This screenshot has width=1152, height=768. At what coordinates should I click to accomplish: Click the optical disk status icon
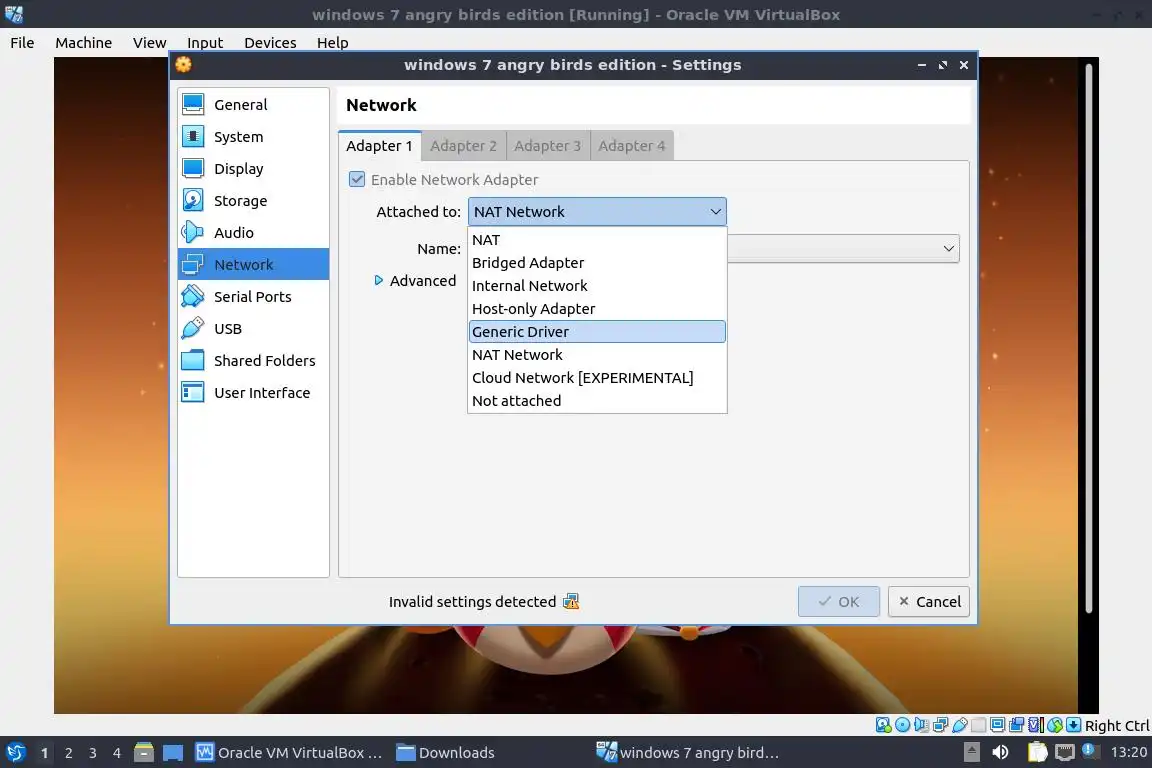coord(902,725)
